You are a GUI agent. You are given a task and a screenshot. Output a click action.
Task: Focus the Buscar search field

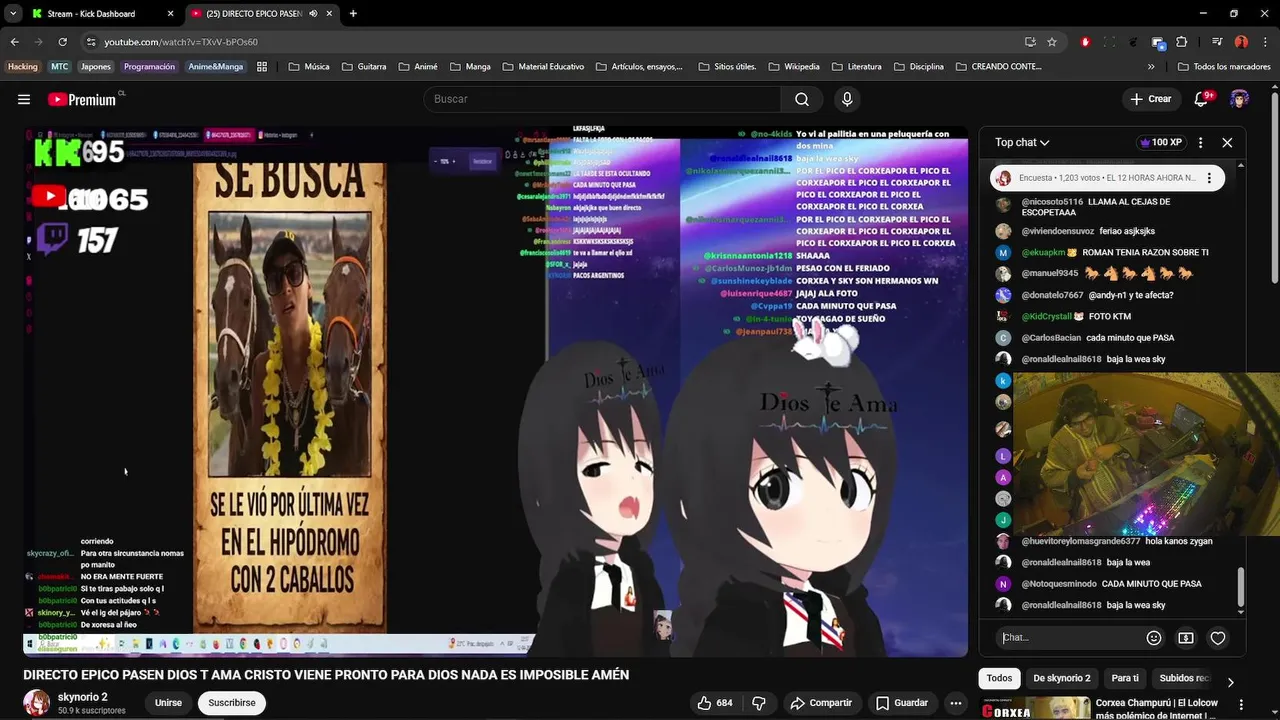tap(602, 99)
